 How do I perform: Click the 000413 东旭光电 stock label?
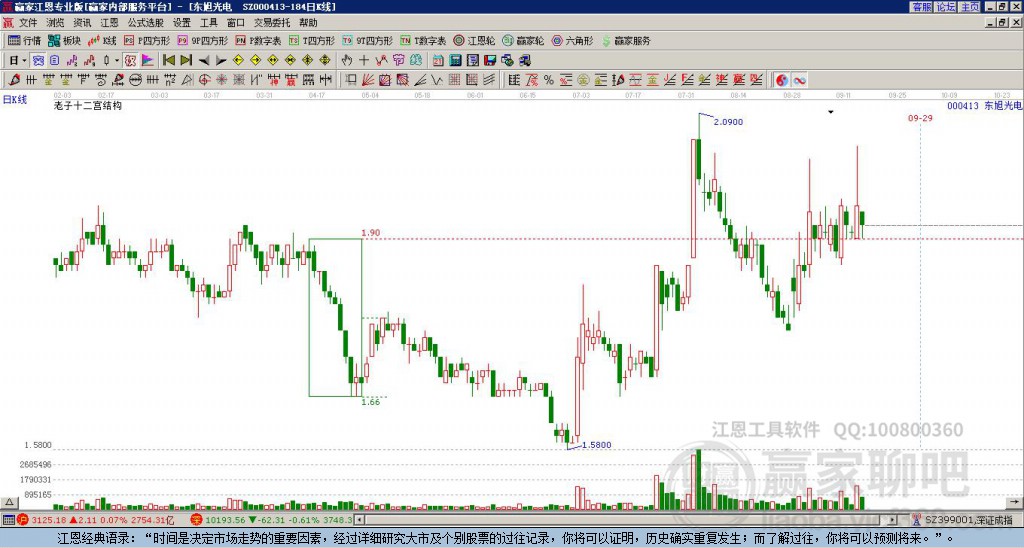984,105
